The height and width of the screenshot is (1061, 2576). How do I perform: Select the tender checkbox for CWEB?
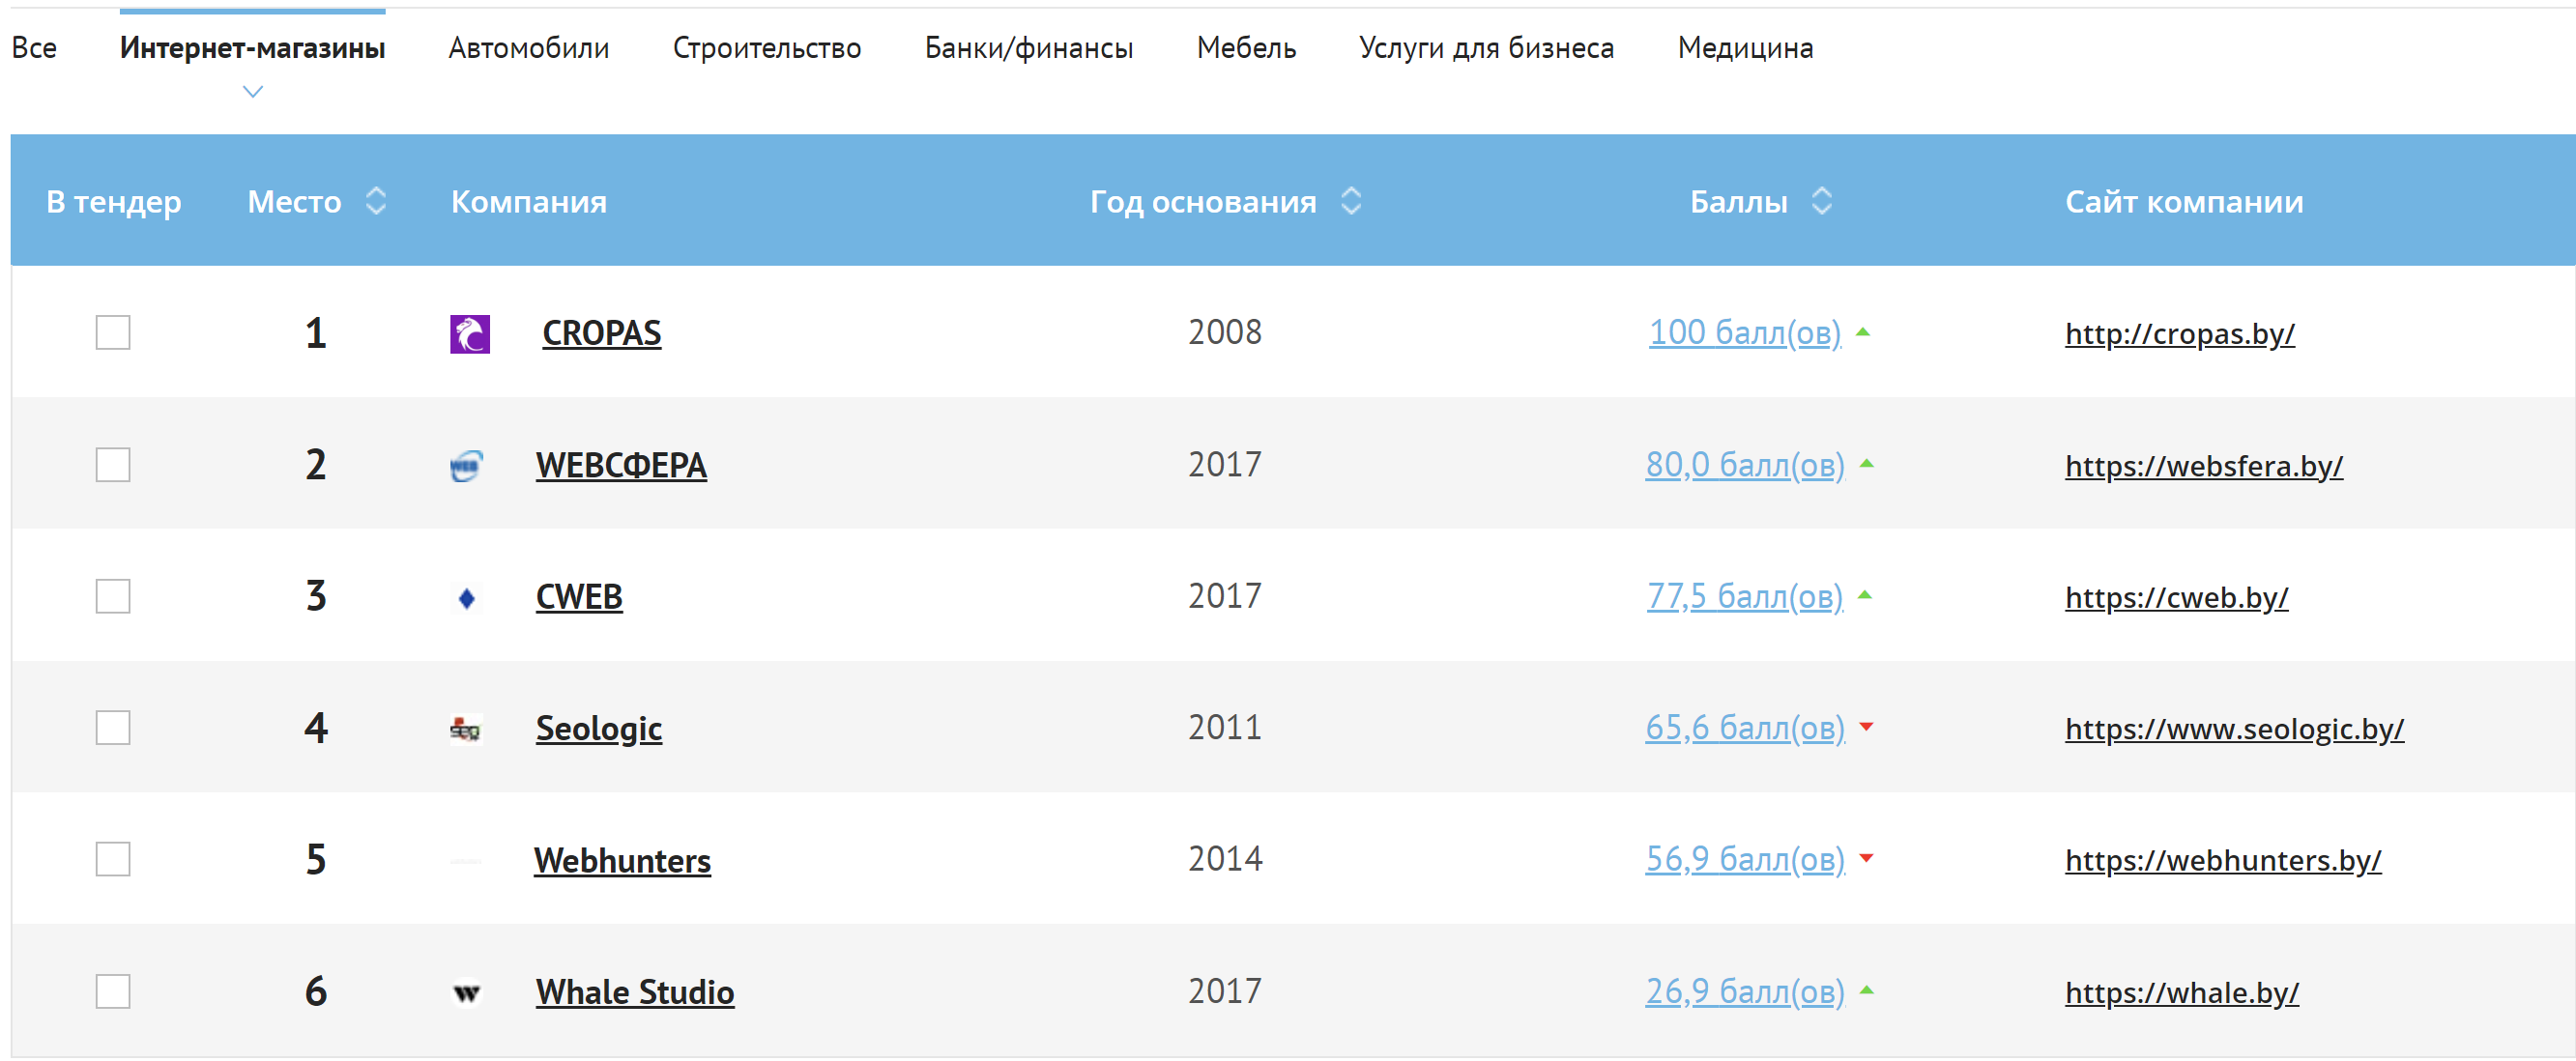point(113,597)
